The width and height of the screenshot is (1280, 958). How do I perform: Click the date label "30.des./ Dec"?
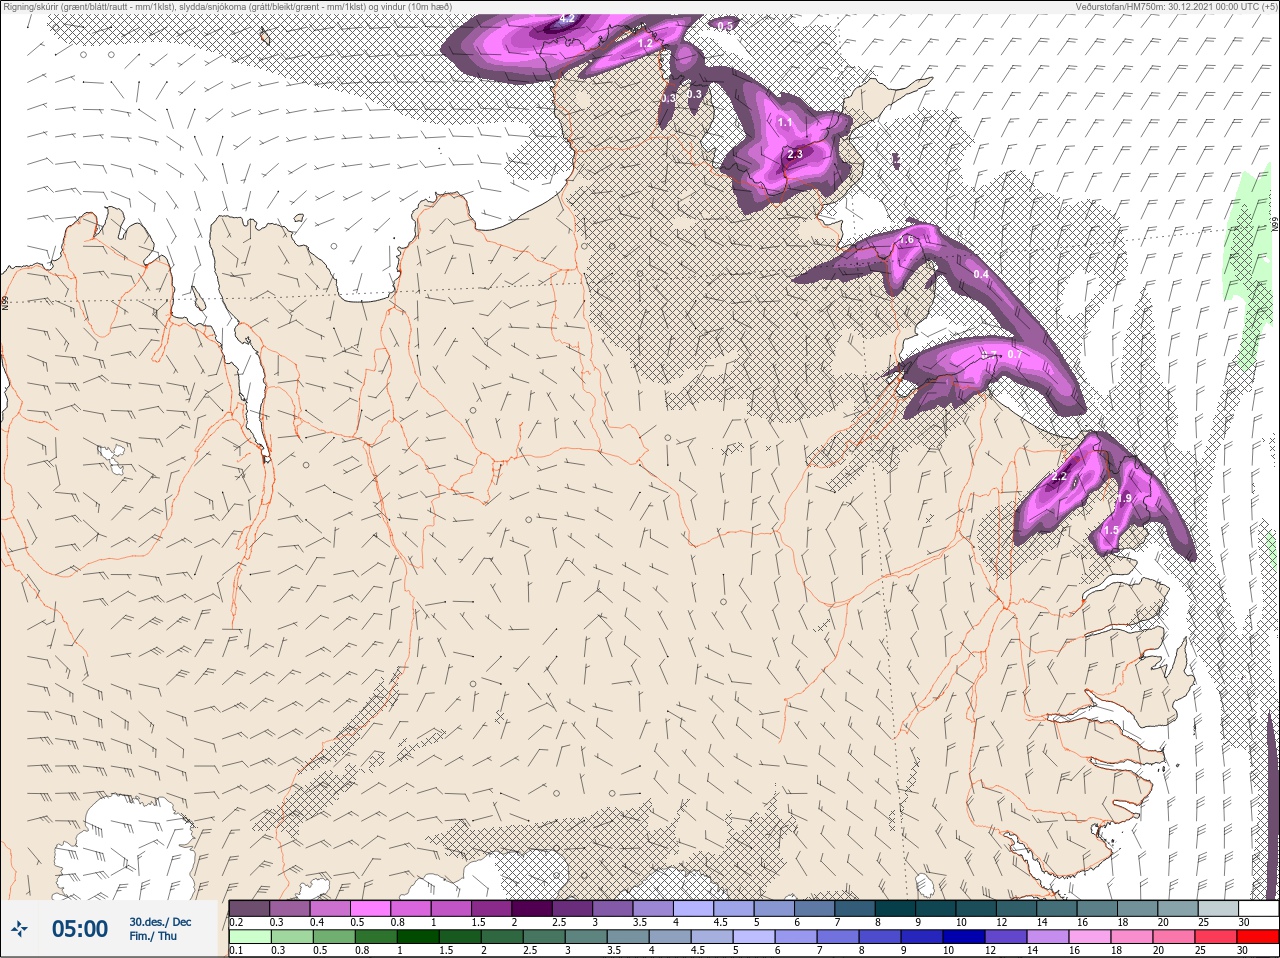click(x=160, y=922)
